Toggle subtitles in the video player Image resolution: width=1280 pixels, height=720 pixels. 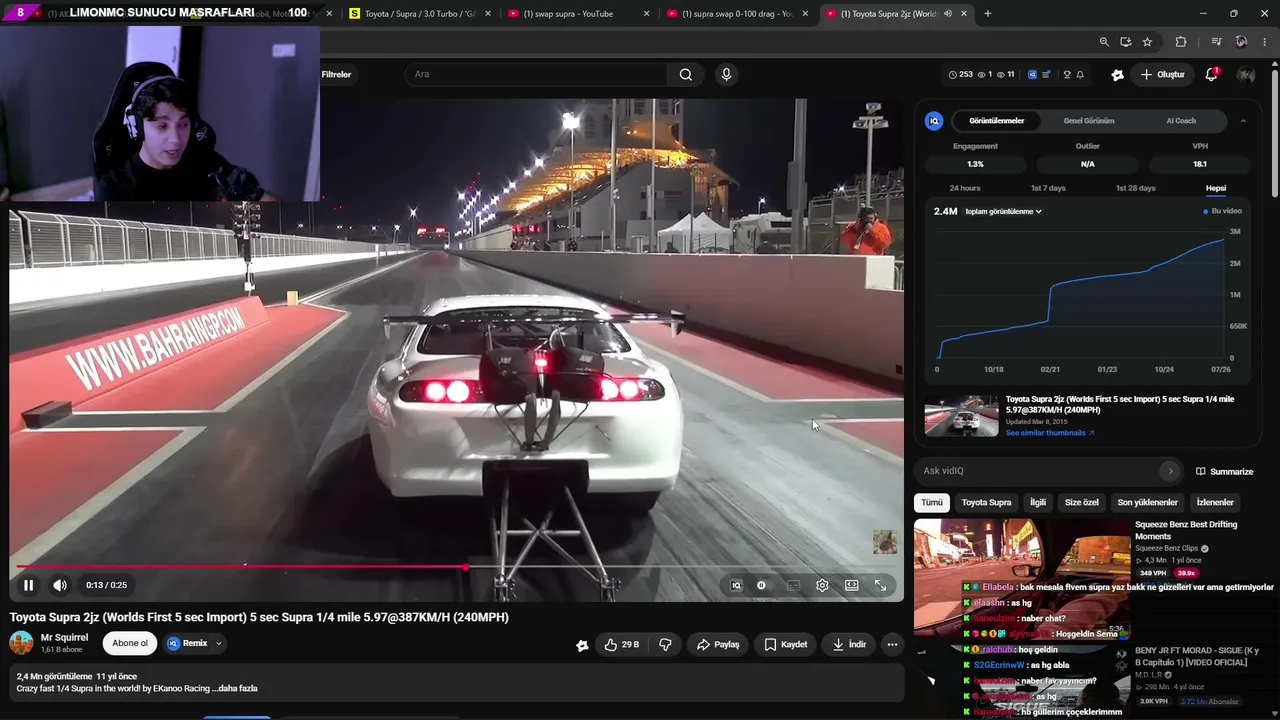click(x=793, y=585)
